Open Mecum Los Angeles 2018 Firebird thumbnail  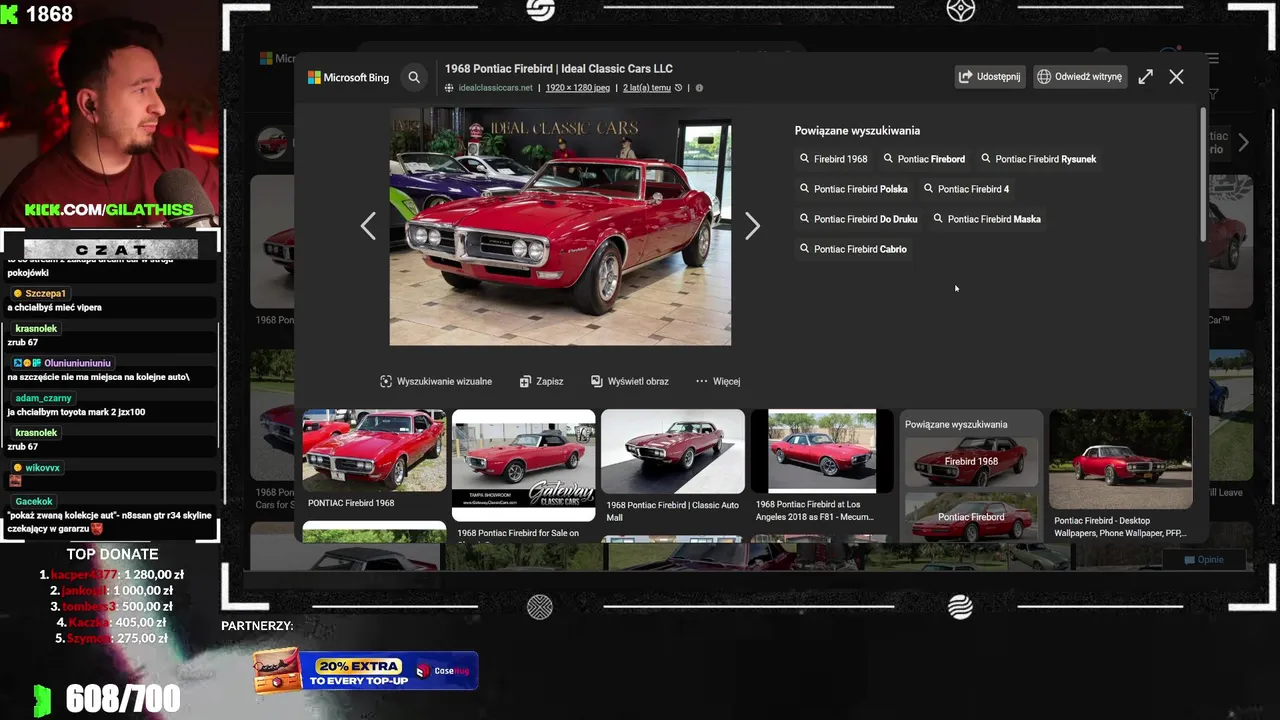(x=822, y=451)
